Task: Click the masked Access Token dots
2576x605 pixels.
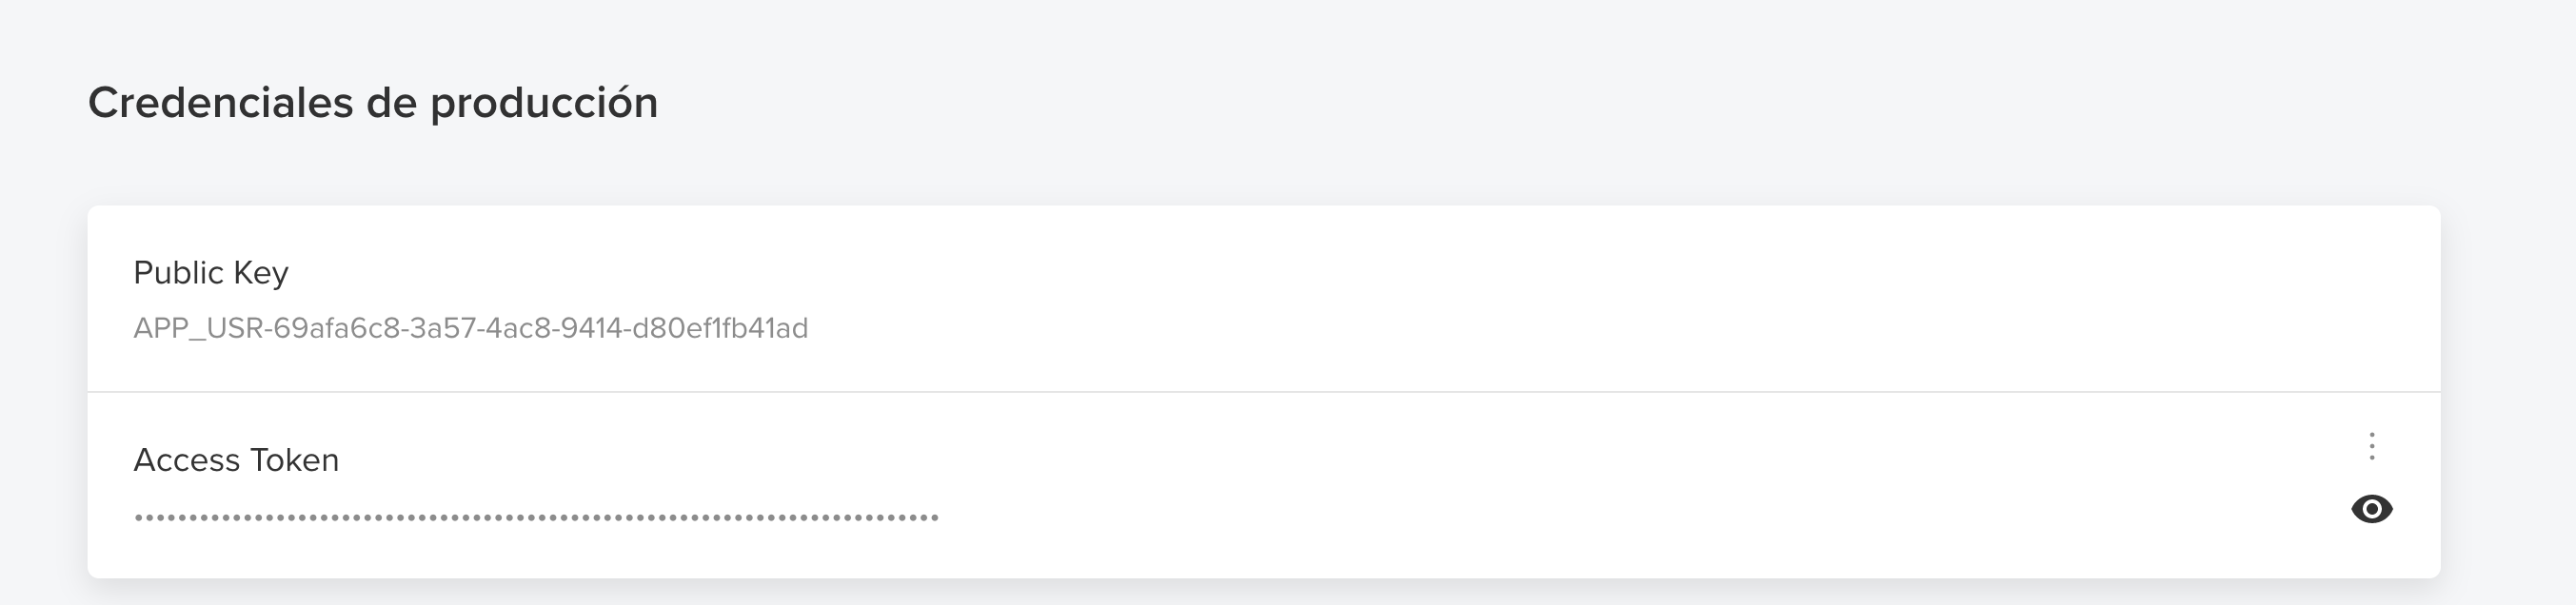Action: (x=536, y=517)
